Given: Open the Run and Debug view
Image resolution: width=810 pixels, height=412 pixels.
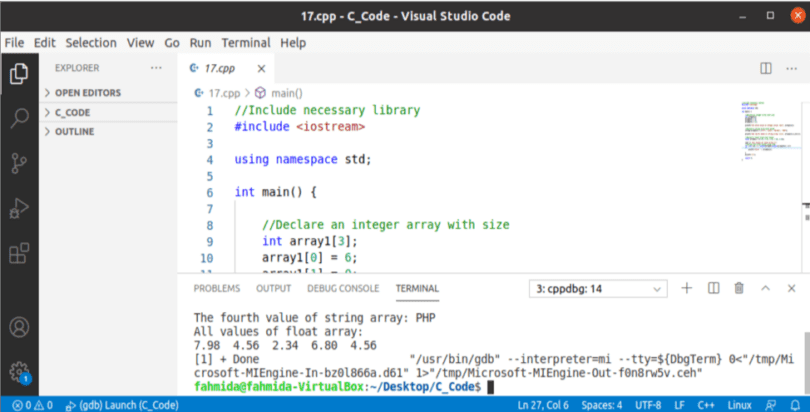Looking at the screenshot, I should coord(19,208).
